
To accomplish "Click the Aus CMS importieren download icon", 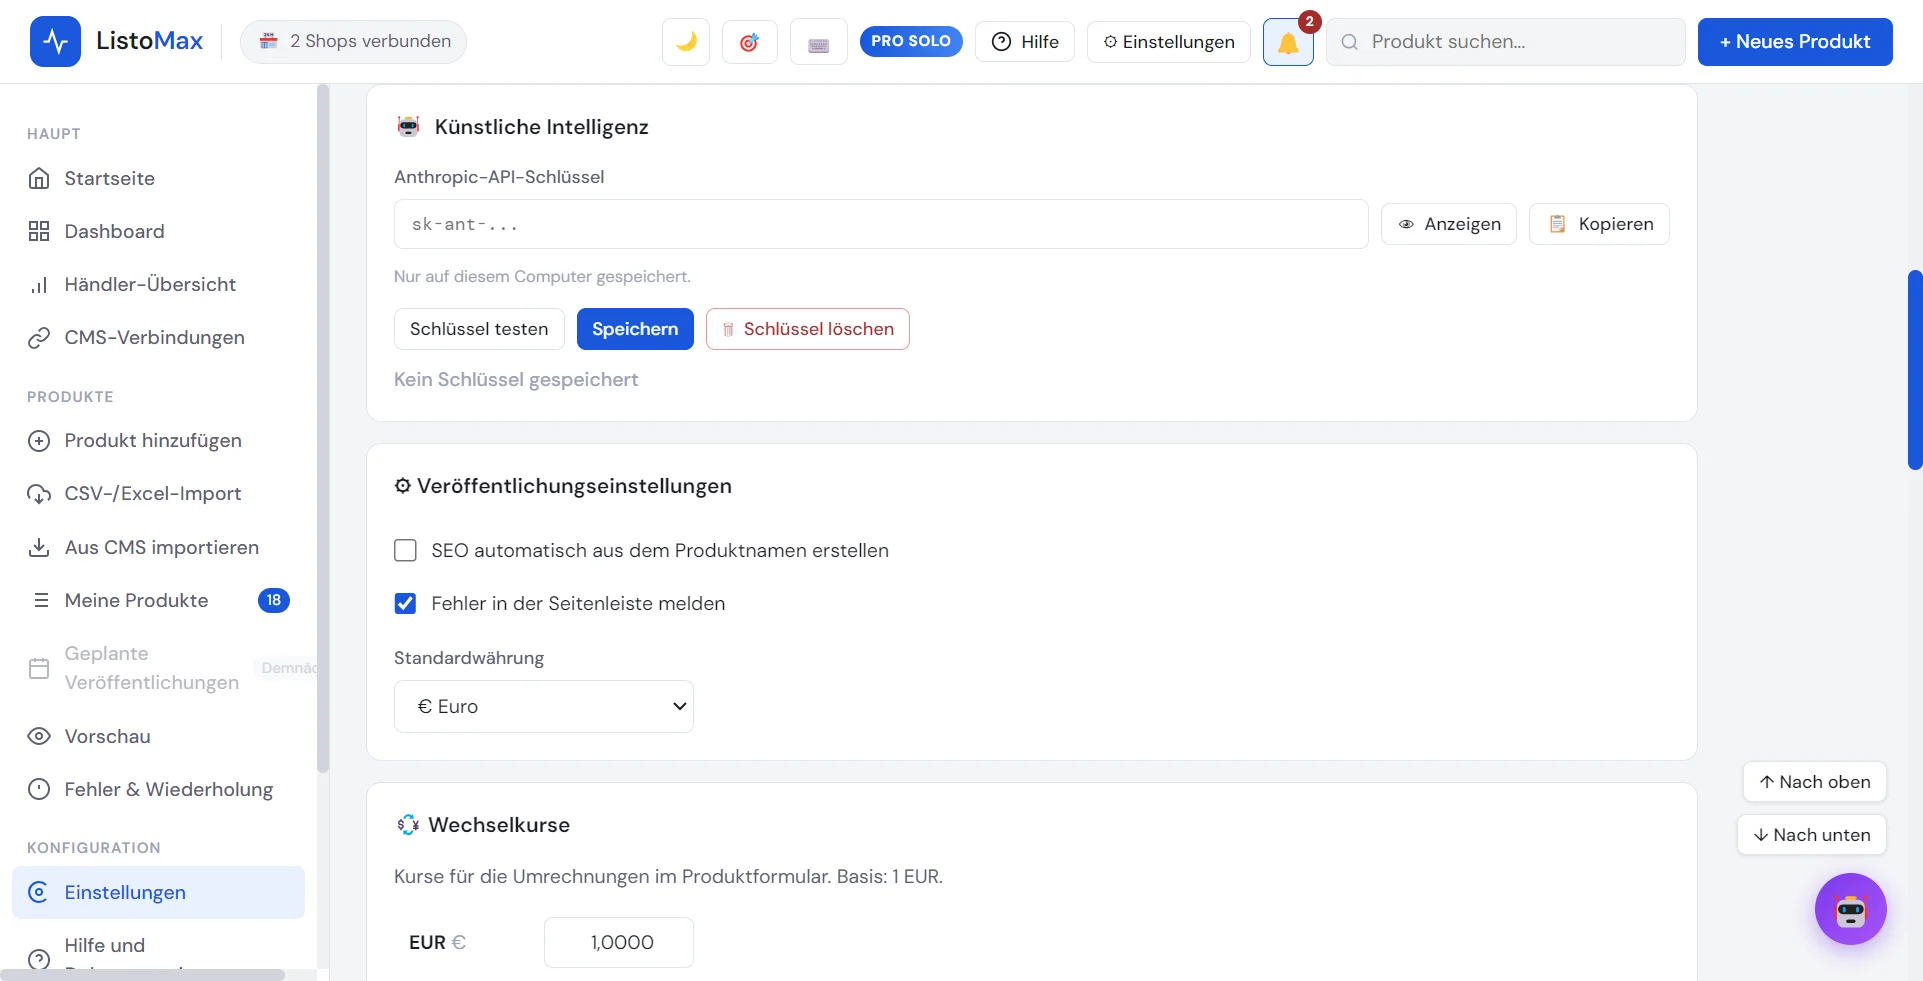I will click(x=39, y=547).
